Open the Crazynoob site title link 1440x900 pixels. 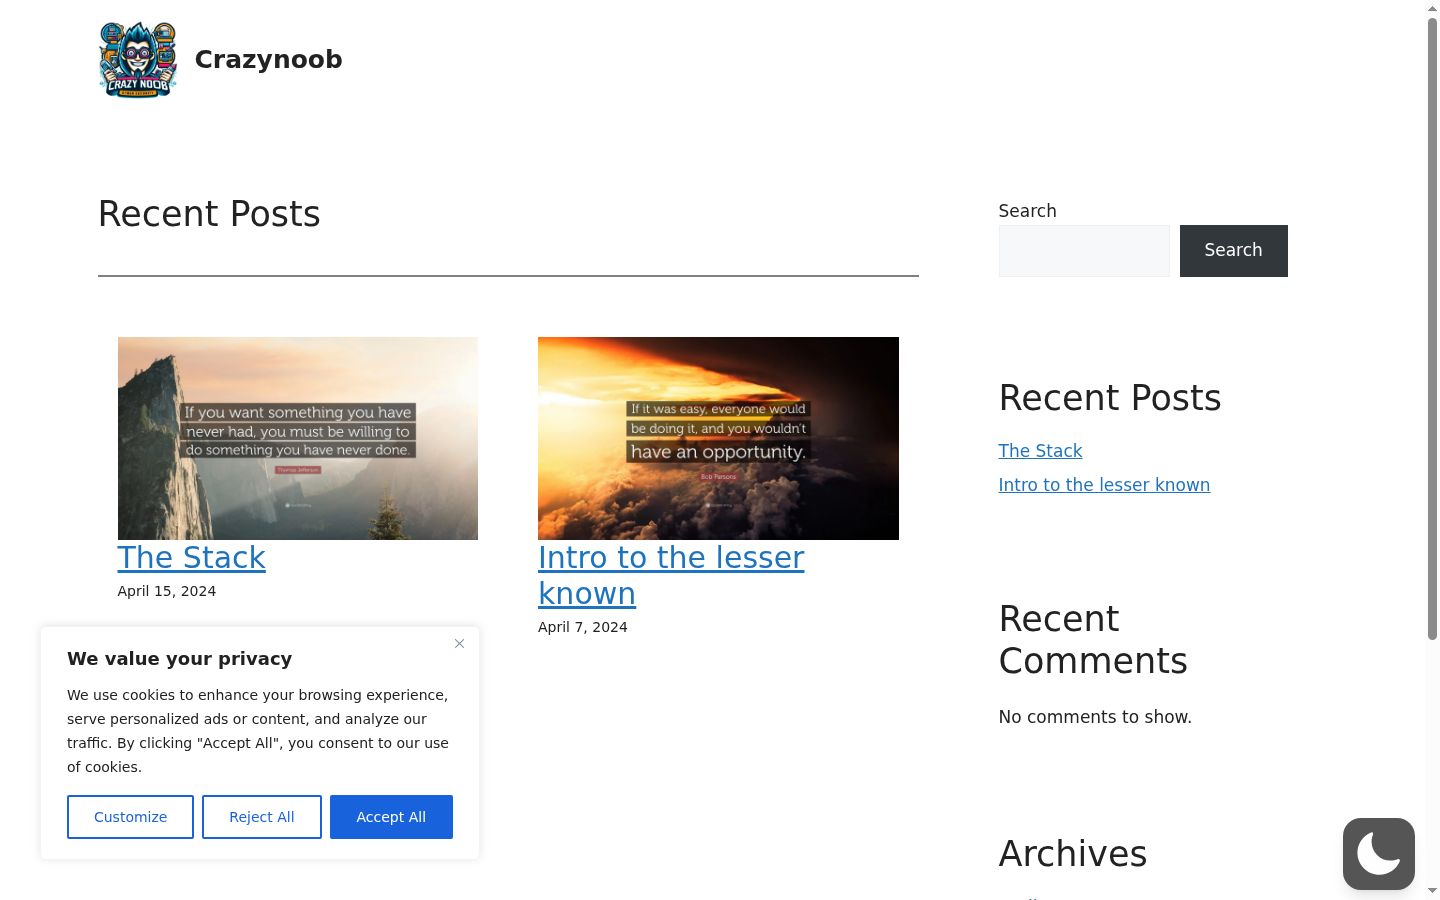click(x=268, y=59)
